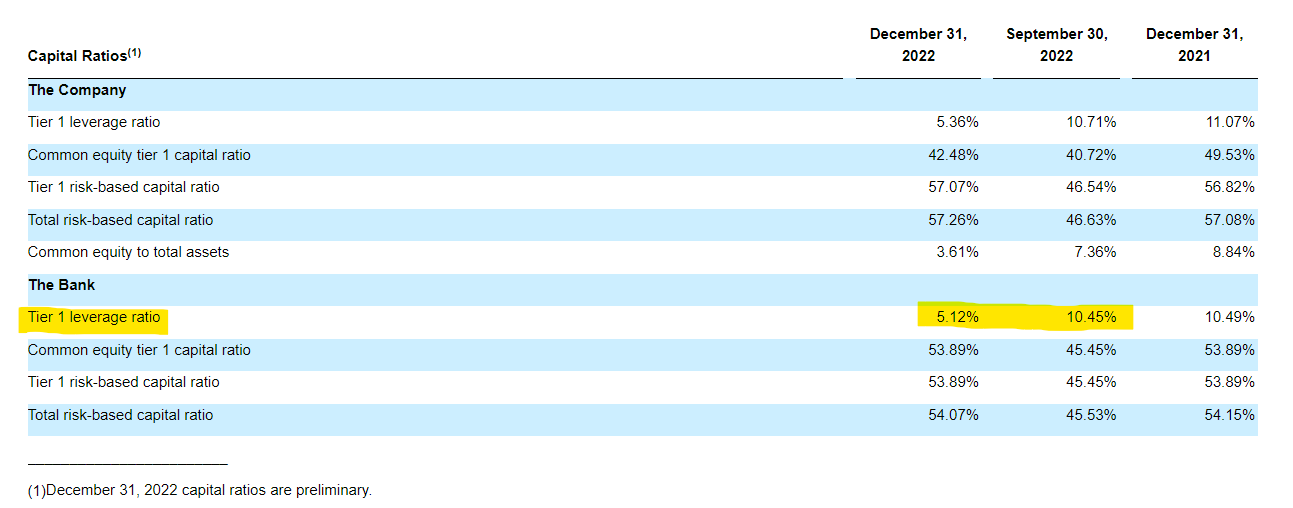The width and height of the screenshot is (1293, 508).
Task: Select the value 40.72%
Action: (x=1091, y=155)
